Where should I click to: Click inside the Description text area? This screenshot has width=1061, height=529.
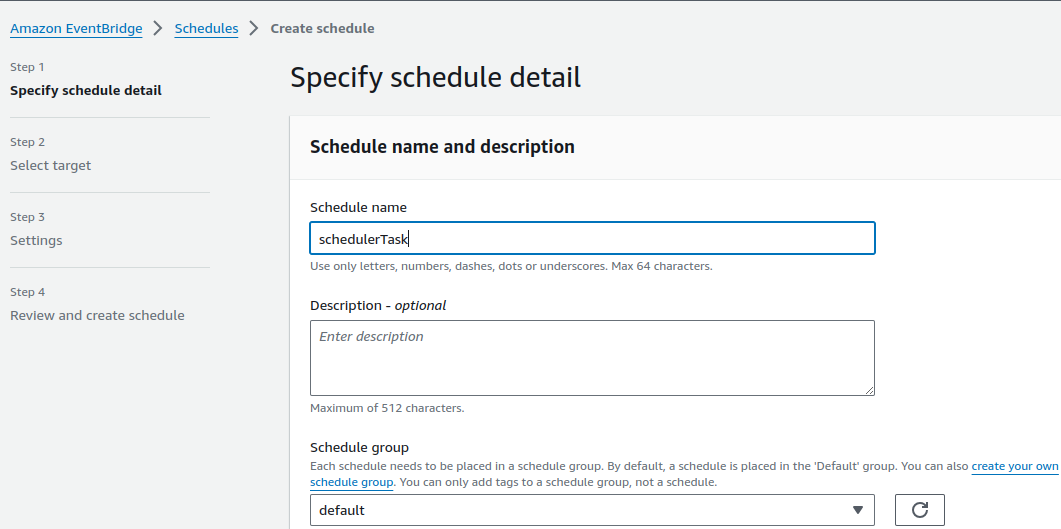(x=592, y=357)
